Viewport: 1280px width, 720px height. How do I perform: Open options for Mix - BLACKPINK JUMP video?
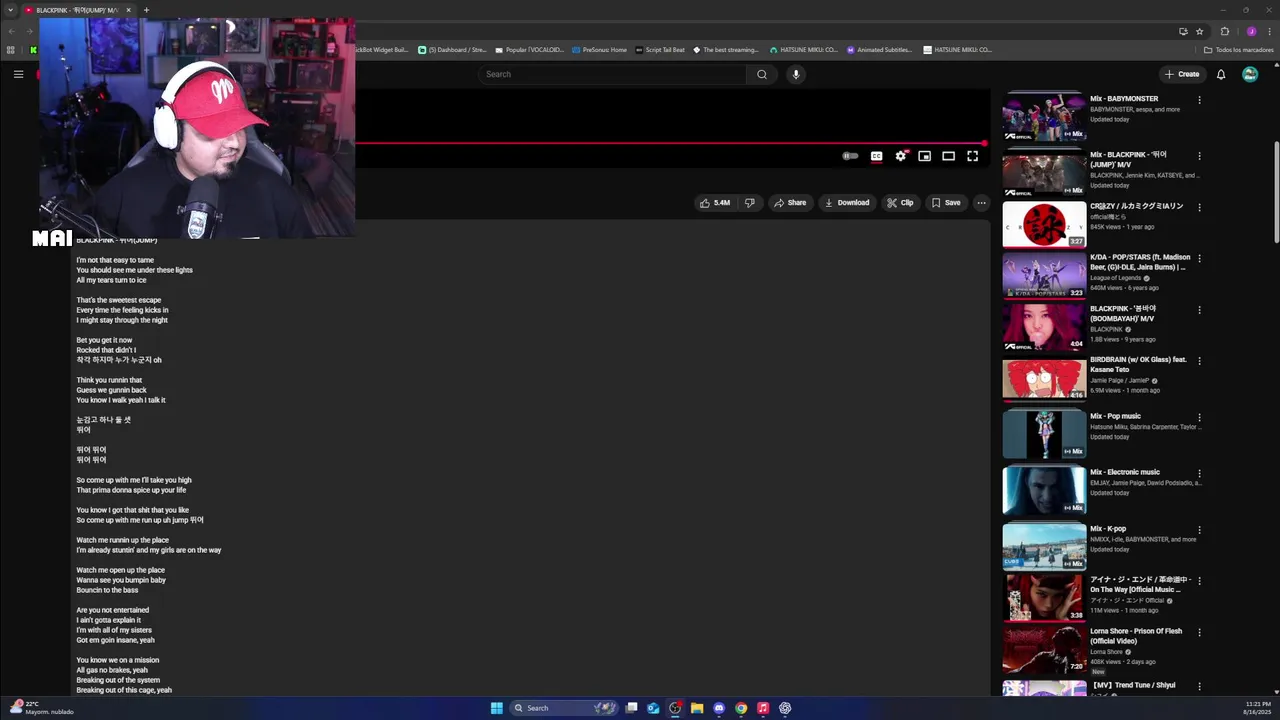pyautogui.click(x=1199, y=156)
